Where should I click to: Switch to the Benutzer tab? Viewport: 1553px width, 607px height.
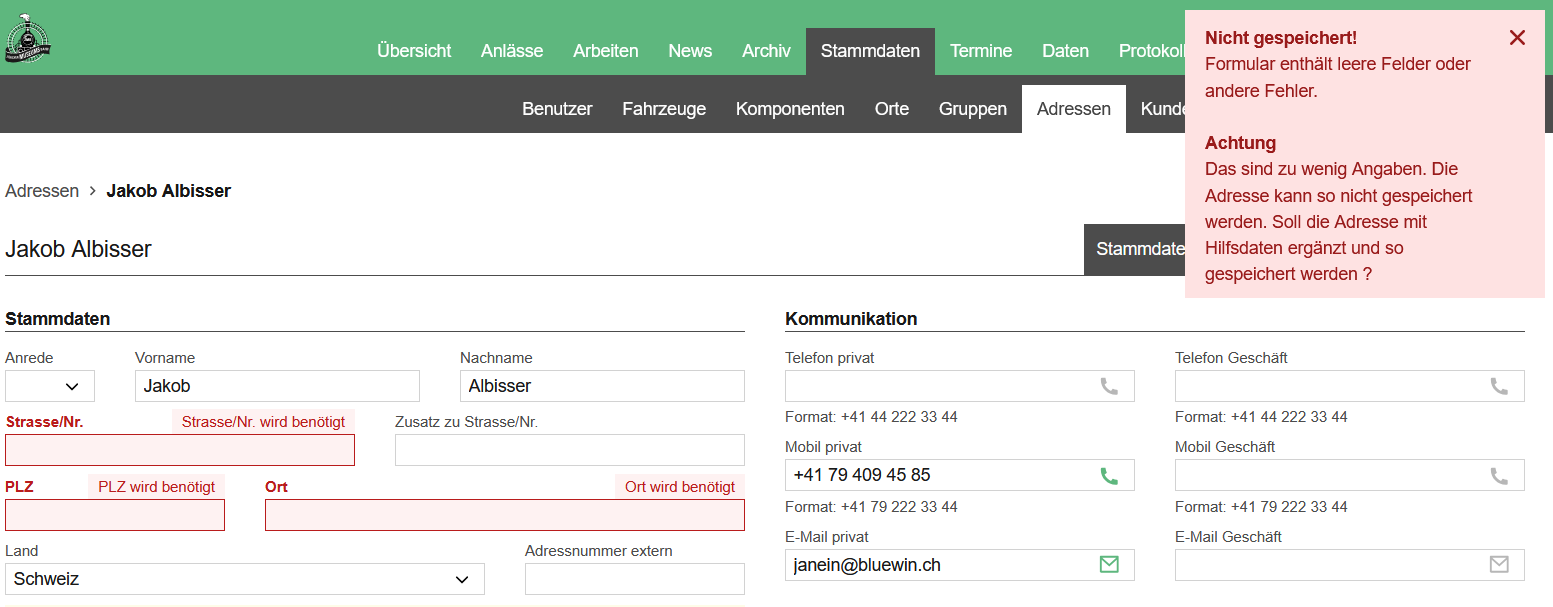coord(557,108)
